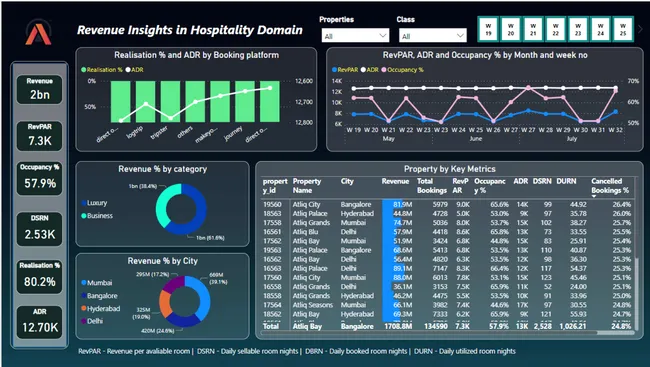
Task: Click the RevPAR 7.3K KPI card
Action: [39, 136]
